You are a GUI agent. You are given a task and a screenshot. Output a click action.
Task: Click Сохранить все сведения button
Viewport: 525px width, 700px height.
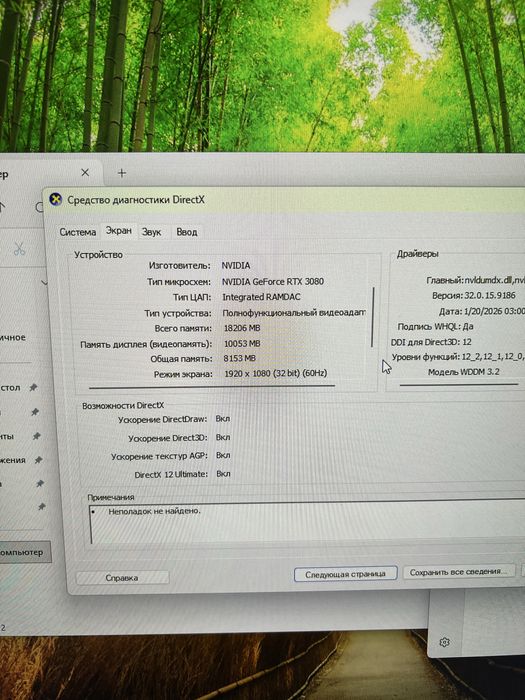coord(458,572)
